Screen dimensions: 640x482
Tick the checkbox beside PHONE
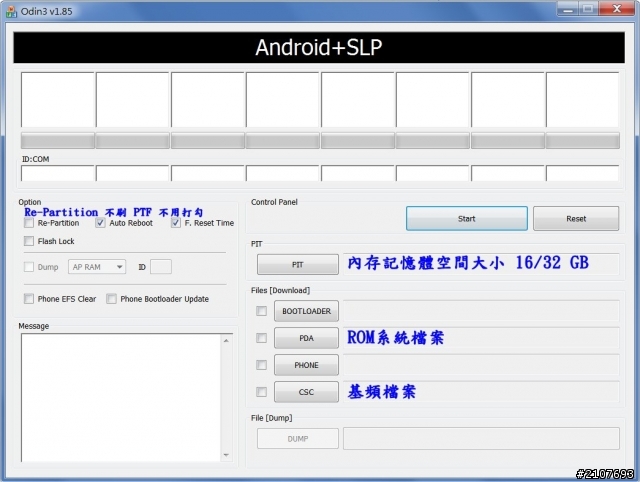point(262,365)
